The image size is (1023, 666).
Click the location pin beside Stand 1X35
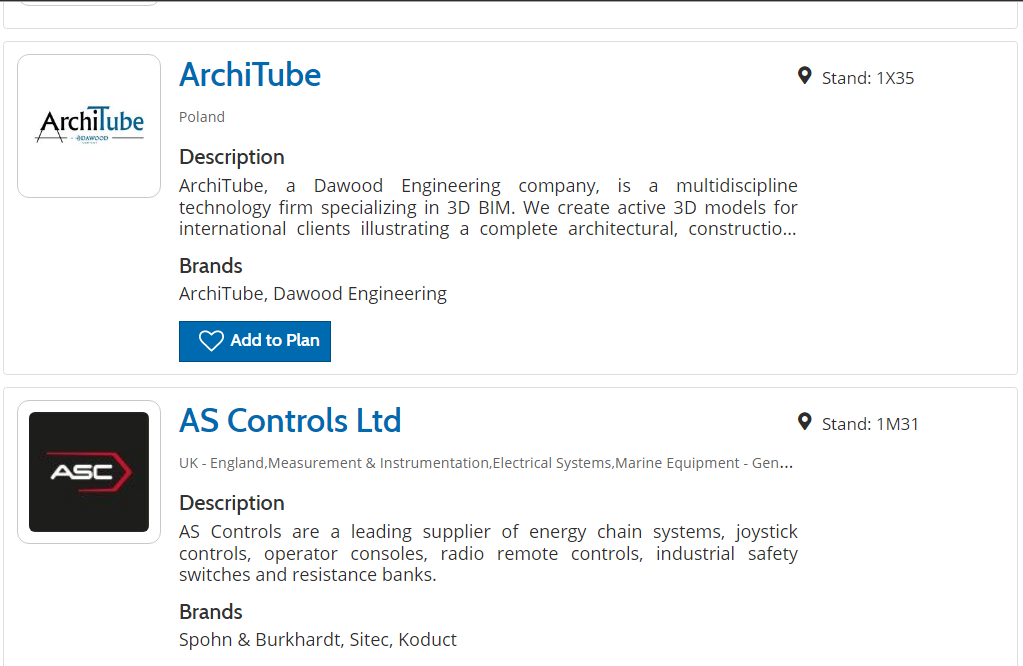coord(804,76)
